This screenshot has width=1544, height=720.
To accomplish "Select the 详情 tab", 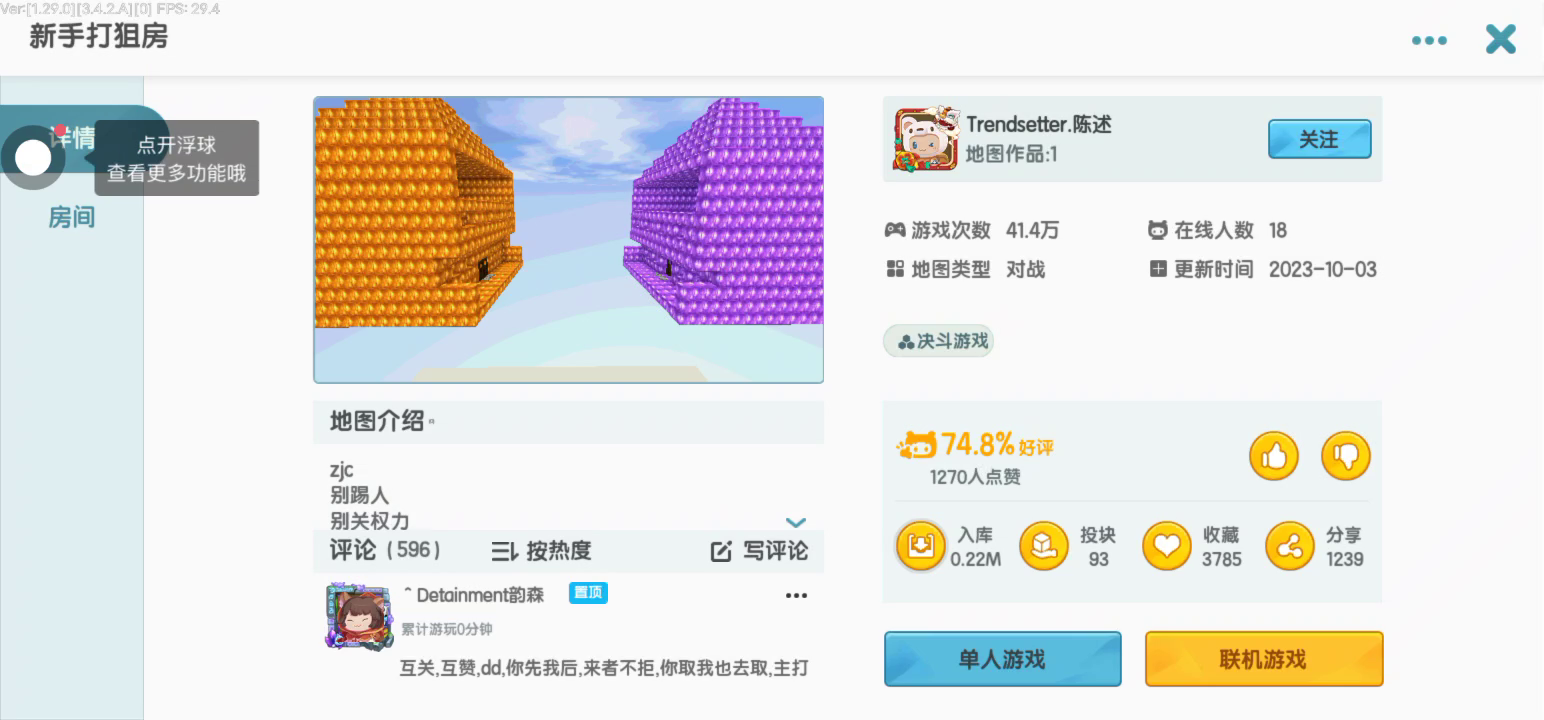I will (72, 138).
